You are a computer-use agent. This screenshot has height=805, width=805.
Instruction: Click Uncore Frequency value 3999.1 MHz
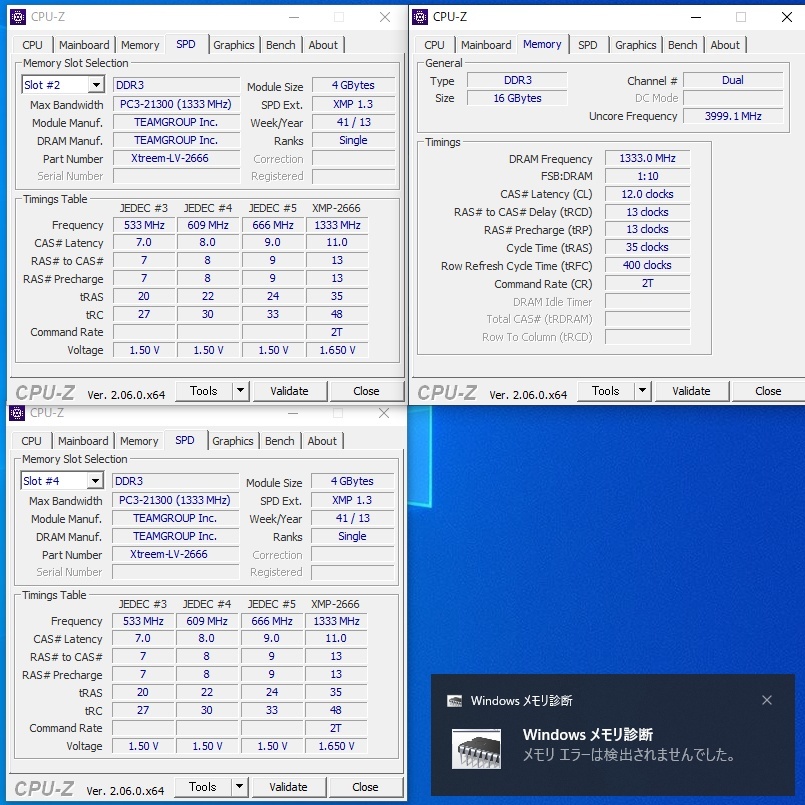pyautogui.click(x=733, y=116)
